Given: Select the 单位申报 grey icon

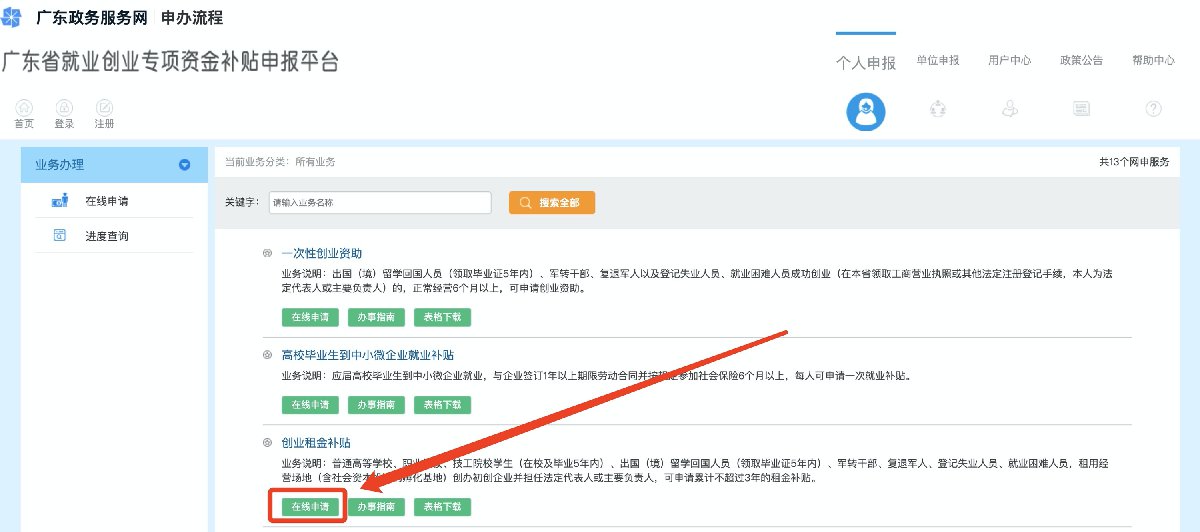Looking at the screenshot, I should point(938,109).
